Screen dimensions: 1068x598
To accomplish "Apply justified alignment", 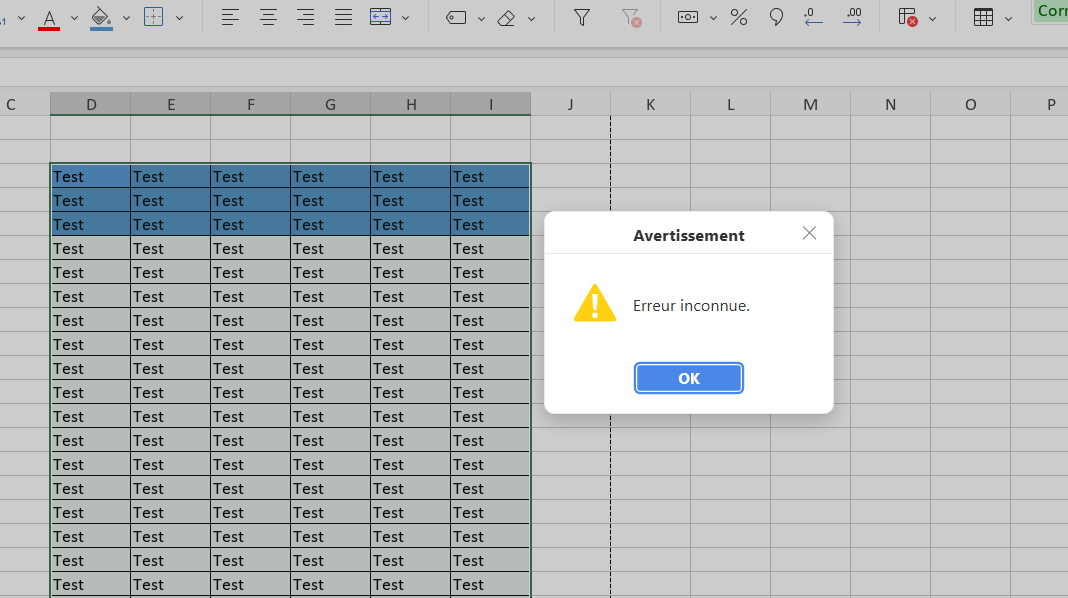I will point(343,18).
